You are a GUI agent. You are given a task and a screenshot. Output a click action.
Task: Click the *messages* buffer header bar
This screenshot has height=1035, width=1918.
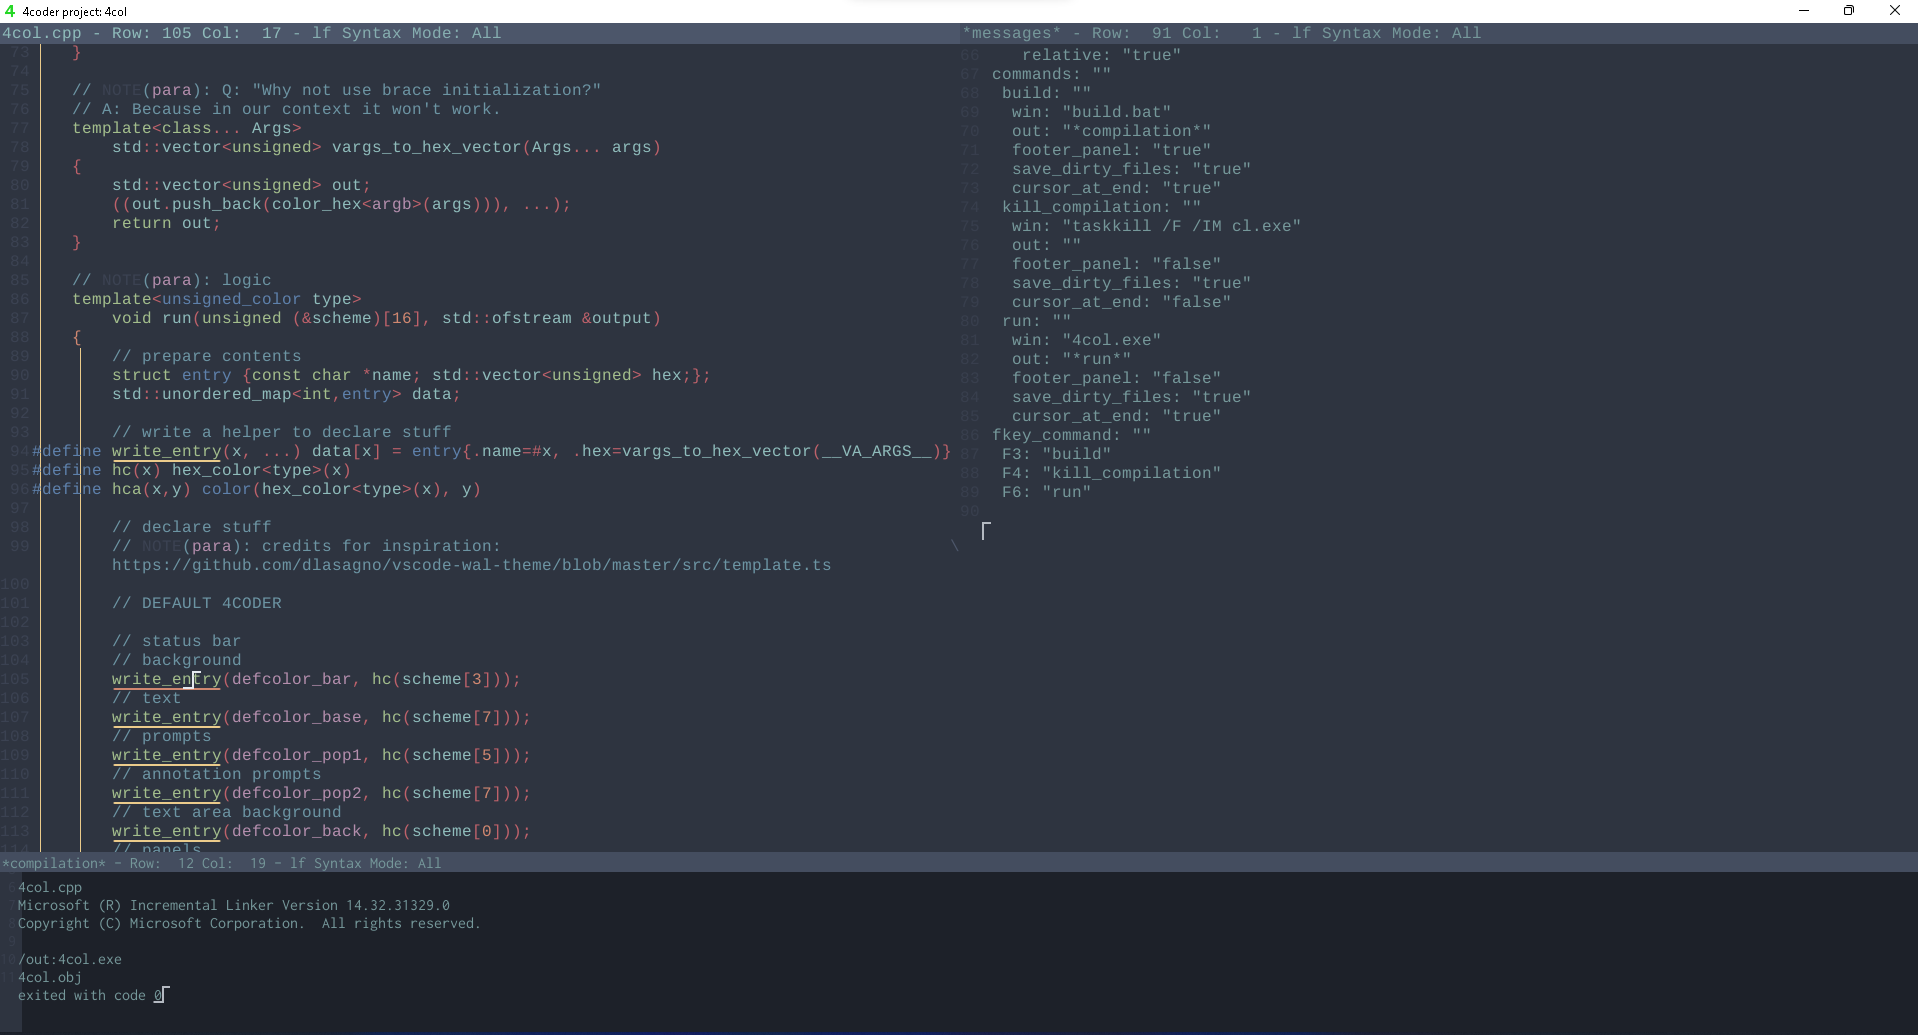click(x=1438, y=33)
